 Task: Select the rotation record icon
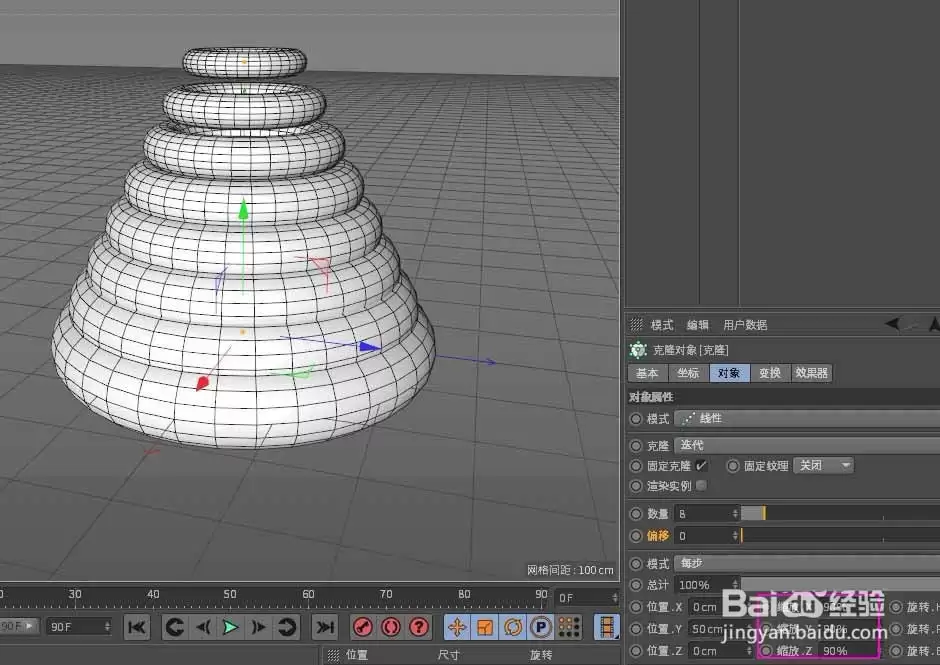point(513,627)
